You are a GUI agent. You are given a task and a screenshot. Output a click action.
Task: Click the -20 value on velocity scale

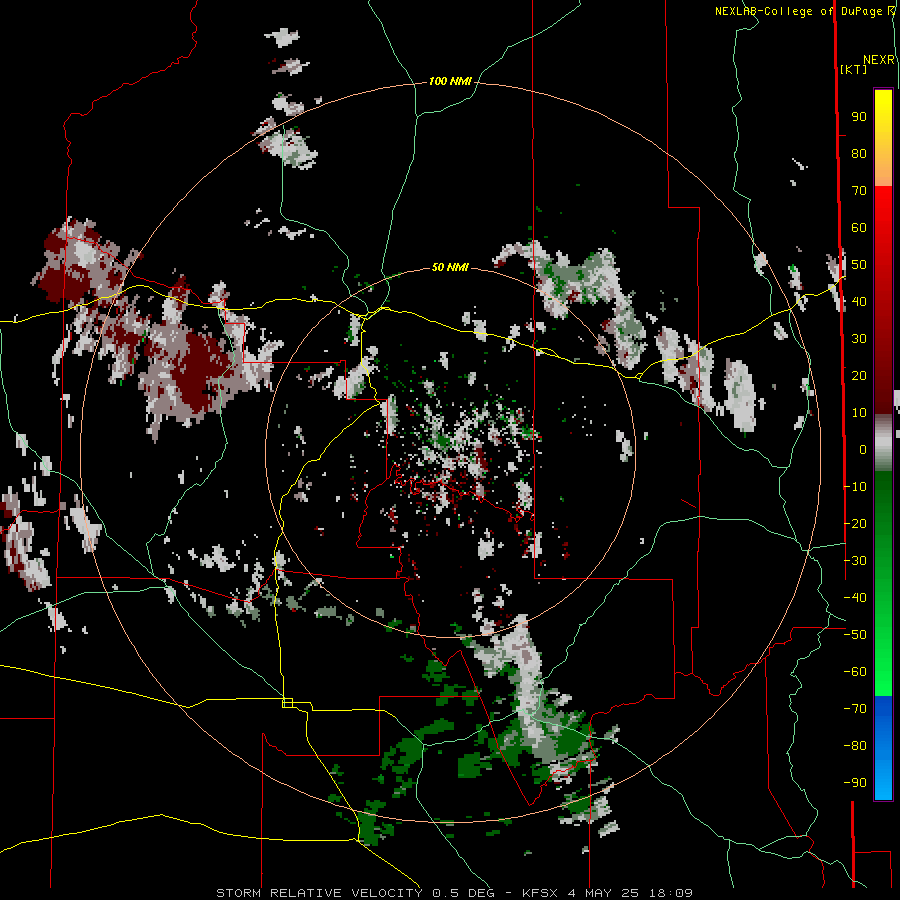(855, 524)
